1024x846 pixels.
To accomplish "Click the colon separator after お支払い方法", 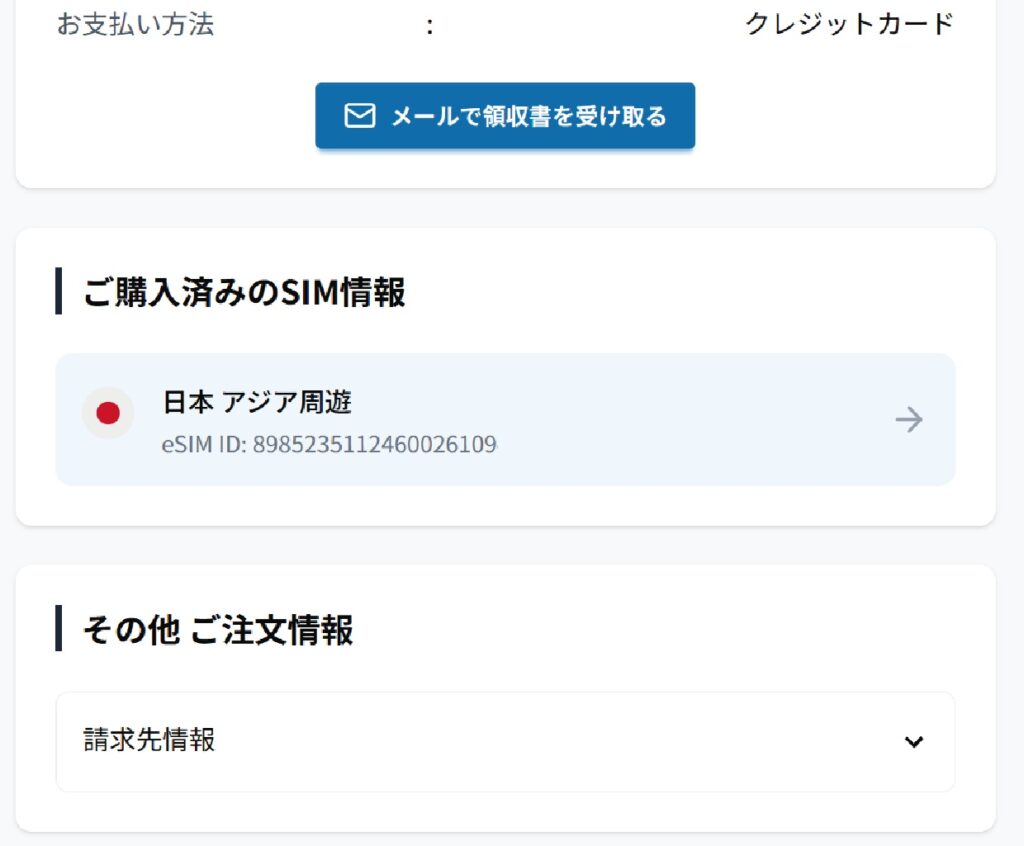I will (x=429, y=26).
